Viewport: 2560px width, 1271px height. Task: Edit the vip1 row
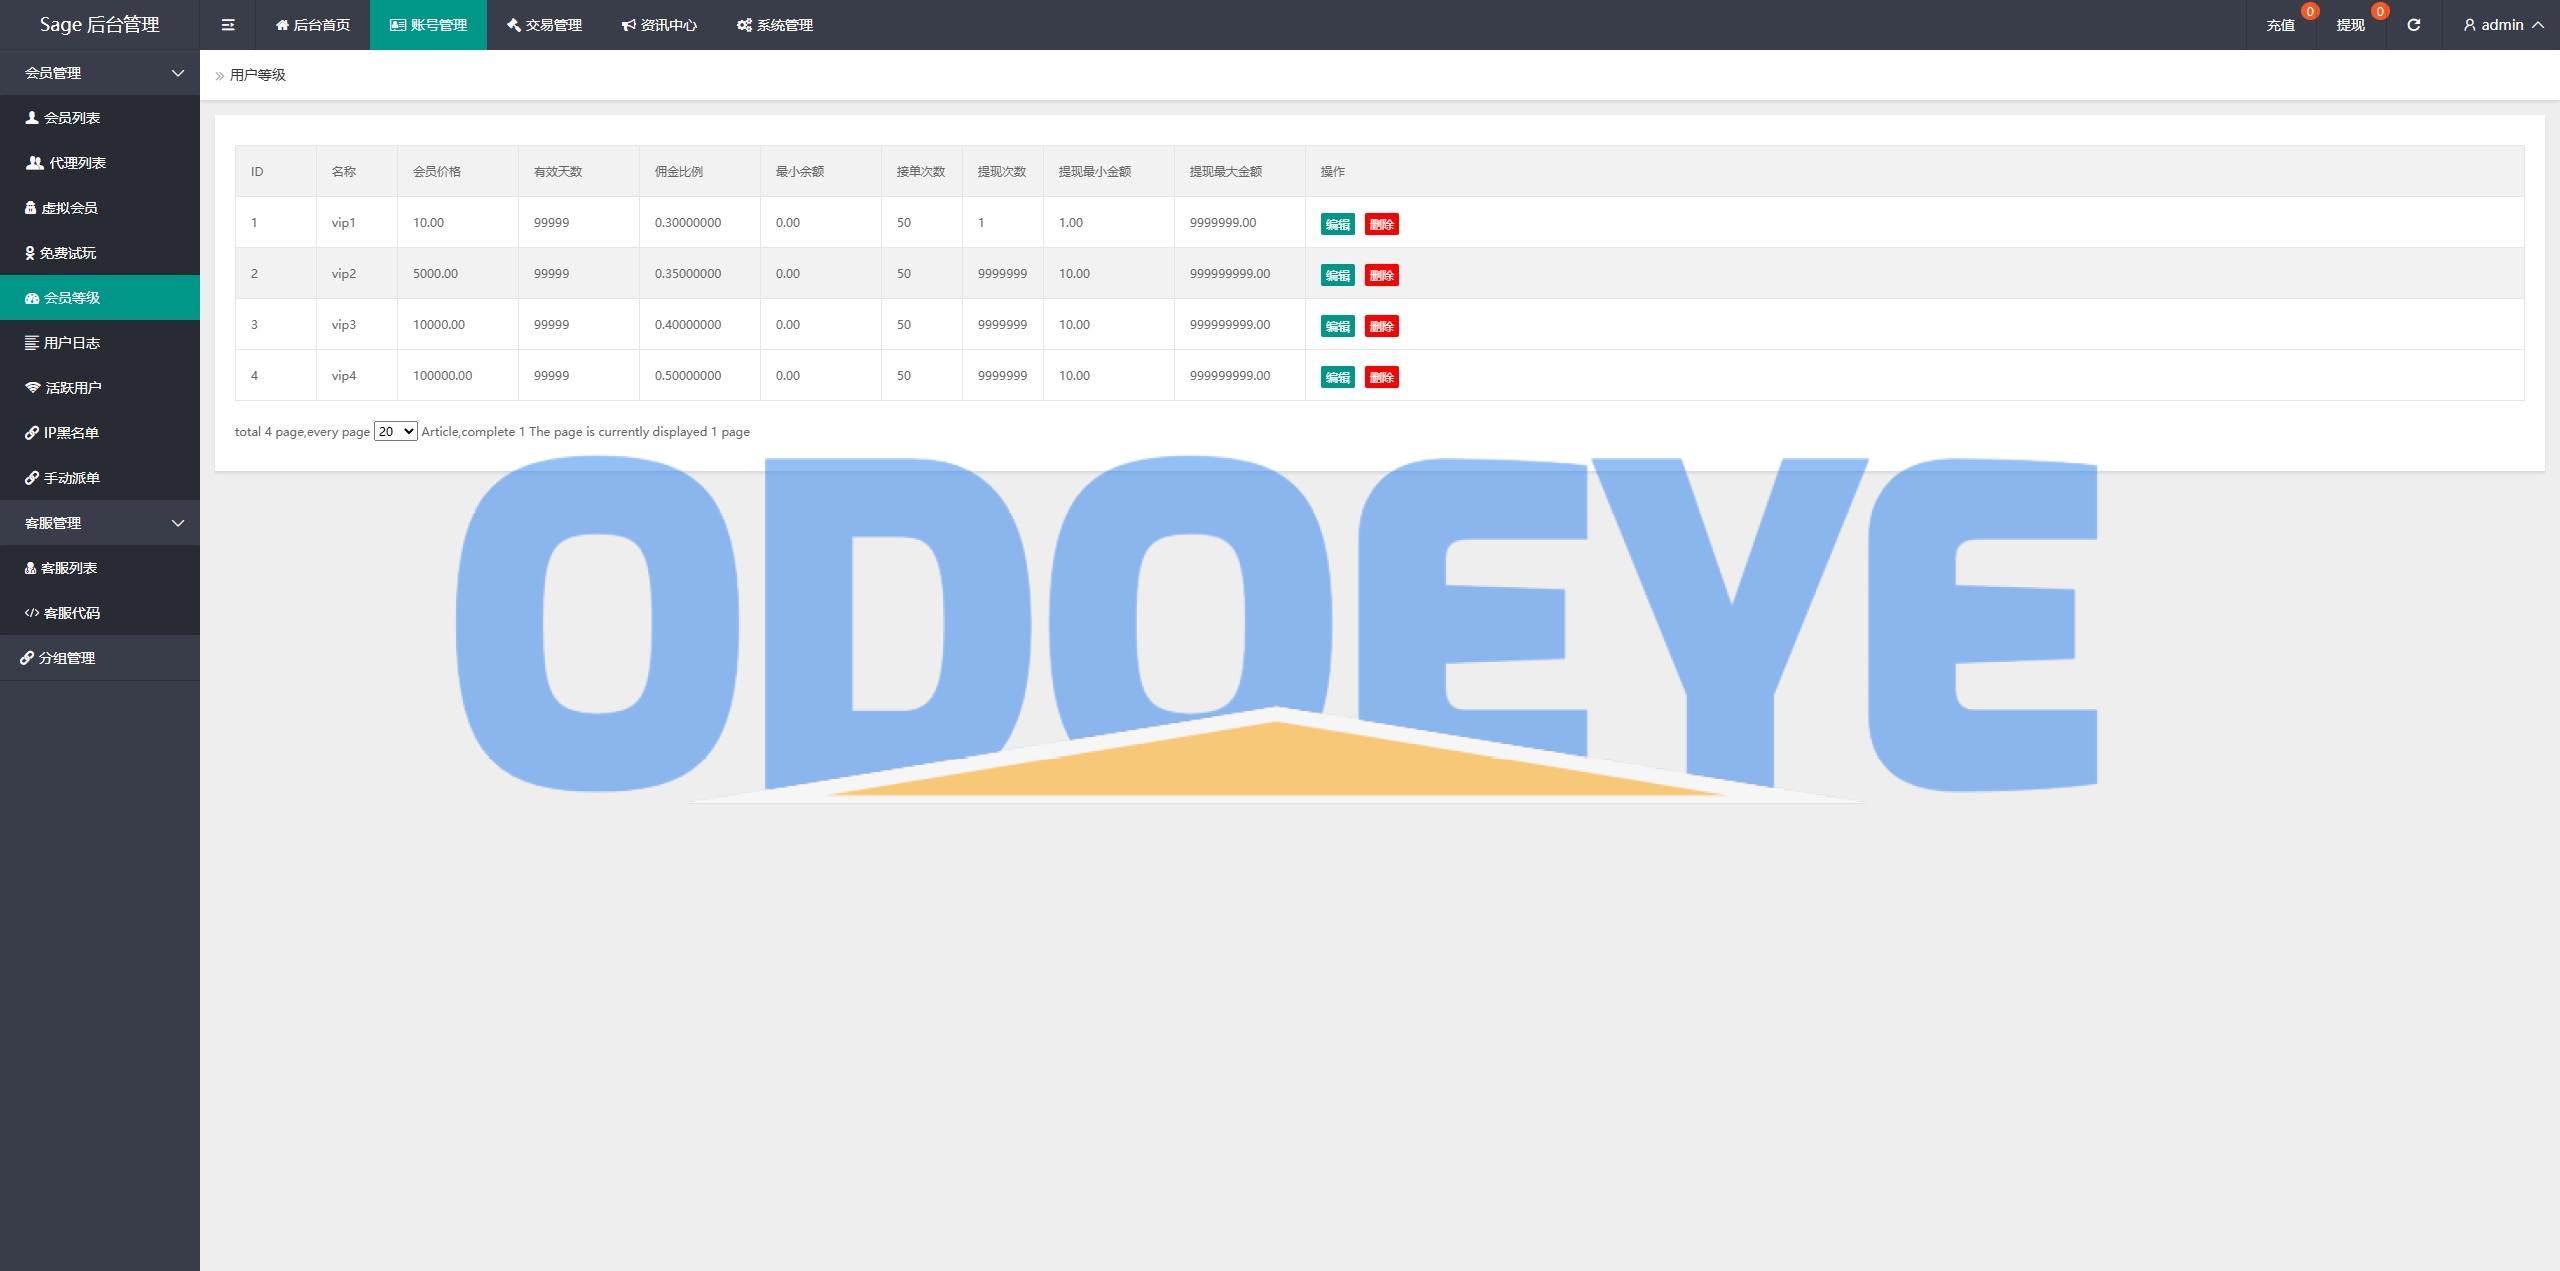point(1337,224)
